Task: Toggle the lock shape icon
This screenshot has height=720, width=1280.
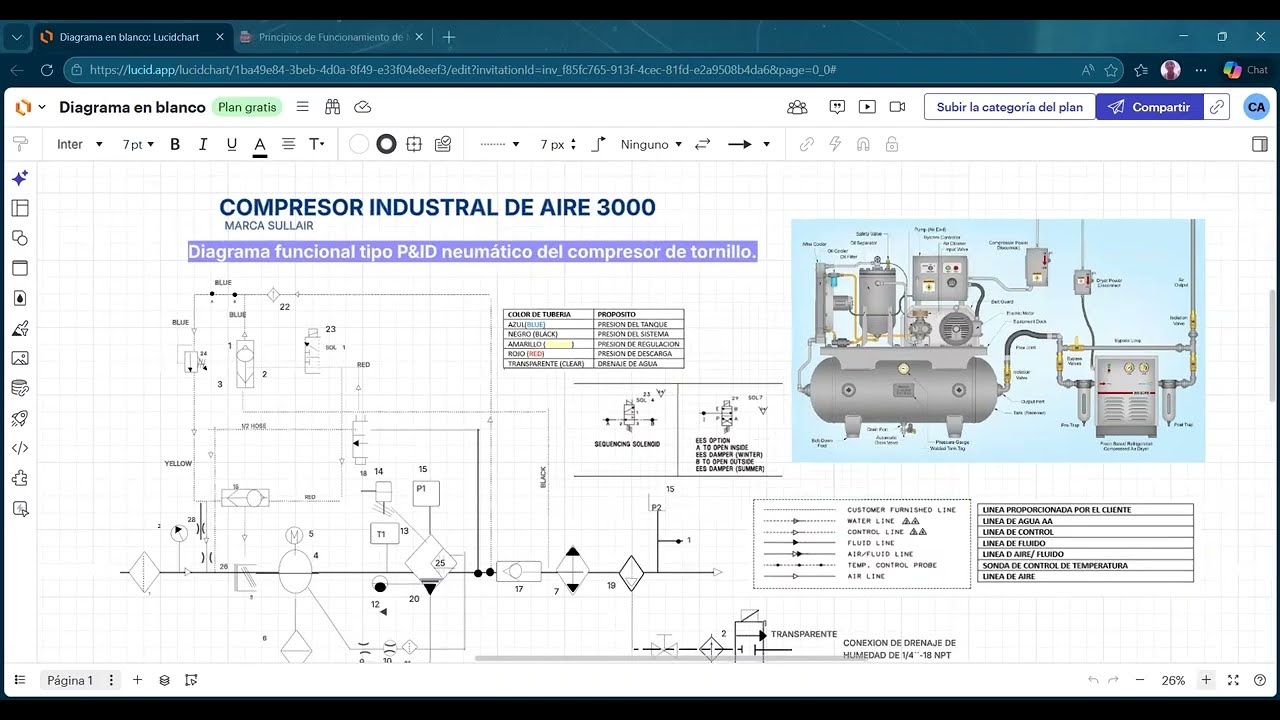Action: (892, 144)
